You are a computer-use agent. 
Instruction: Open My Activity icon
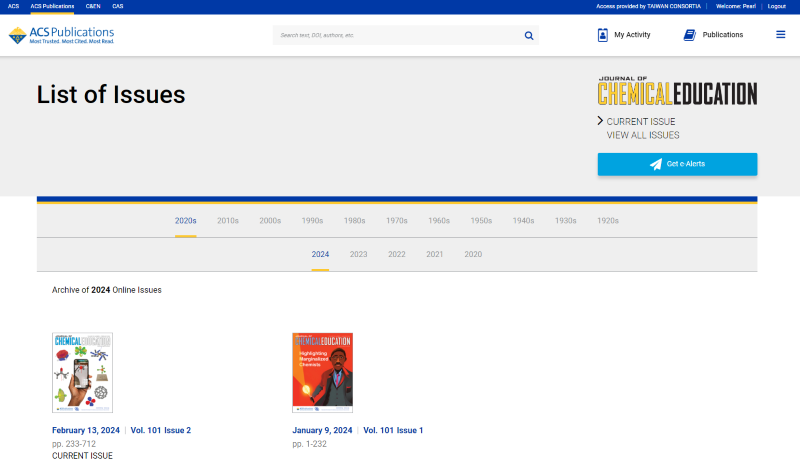pos(603,35)
